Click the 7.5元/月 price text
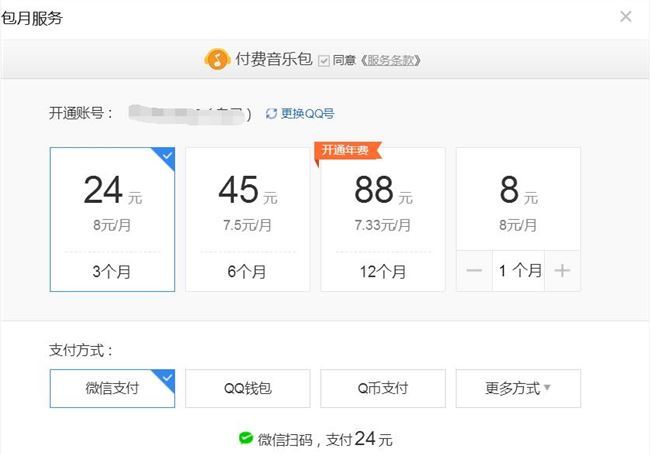Screen dimensions: 650x455 pos(247,225)
